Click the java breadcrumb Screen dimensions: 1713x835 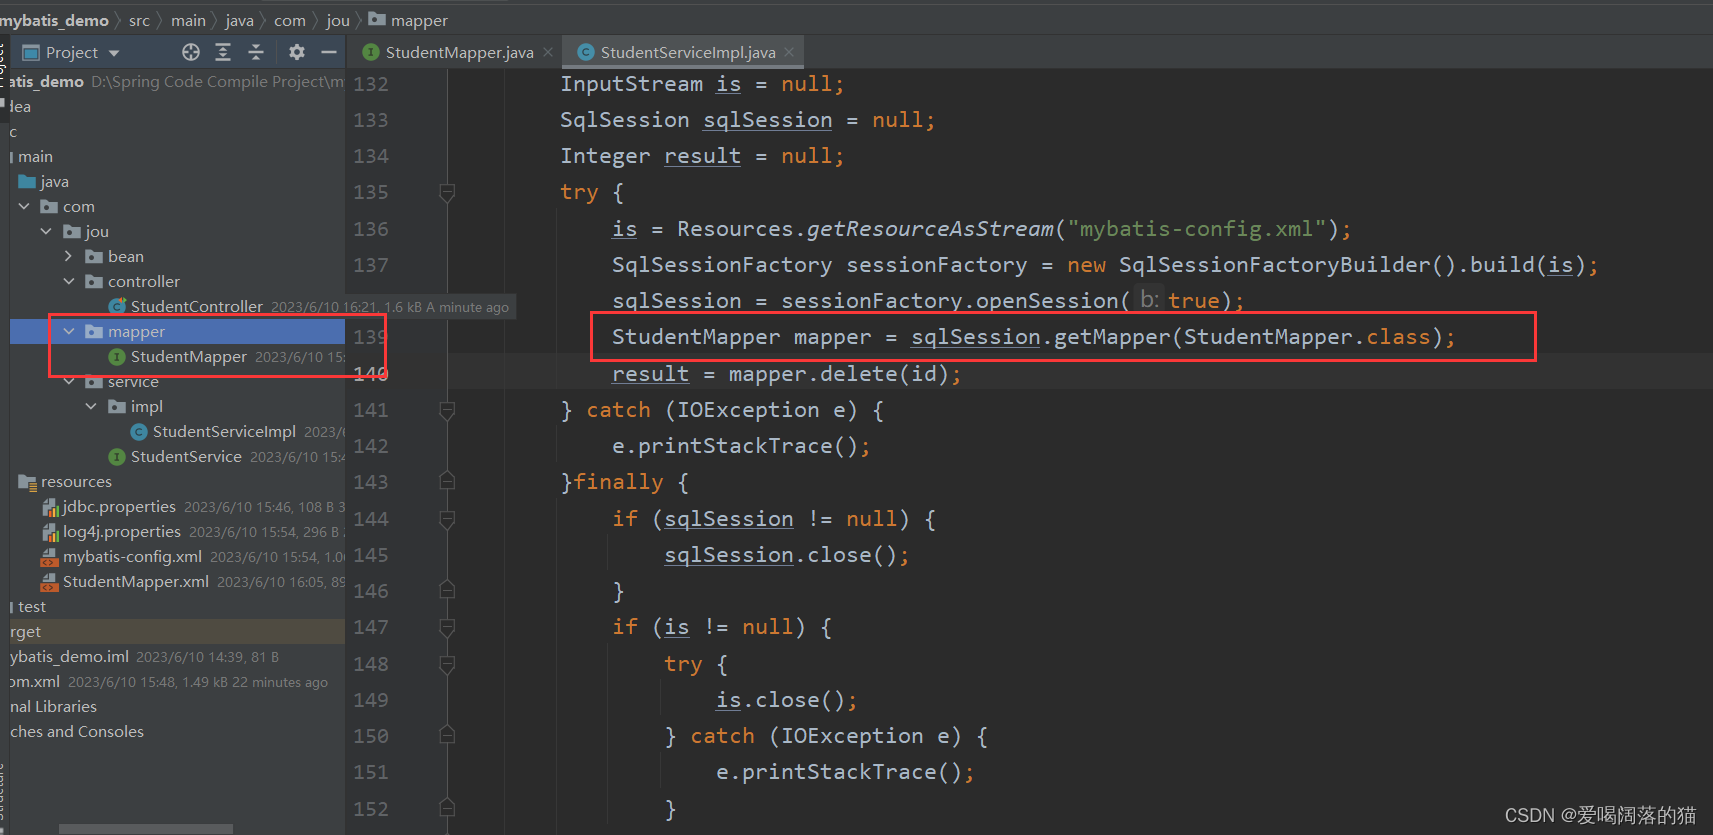coord(239,20)
